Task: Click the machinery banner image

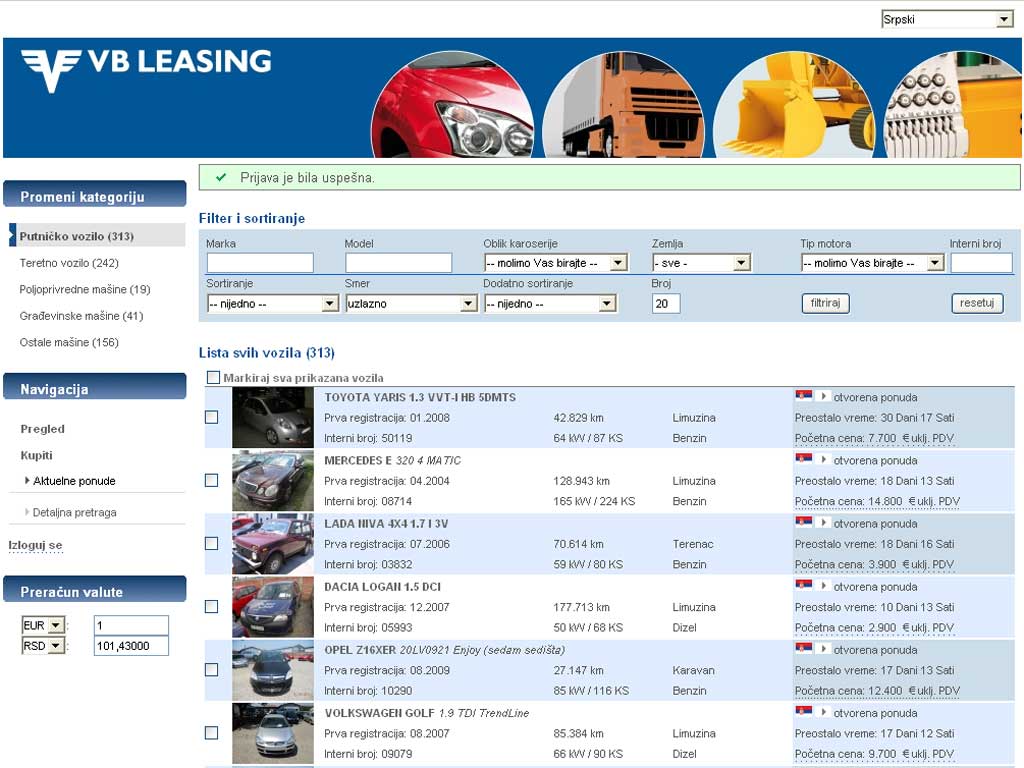Action: click(952, 104)
